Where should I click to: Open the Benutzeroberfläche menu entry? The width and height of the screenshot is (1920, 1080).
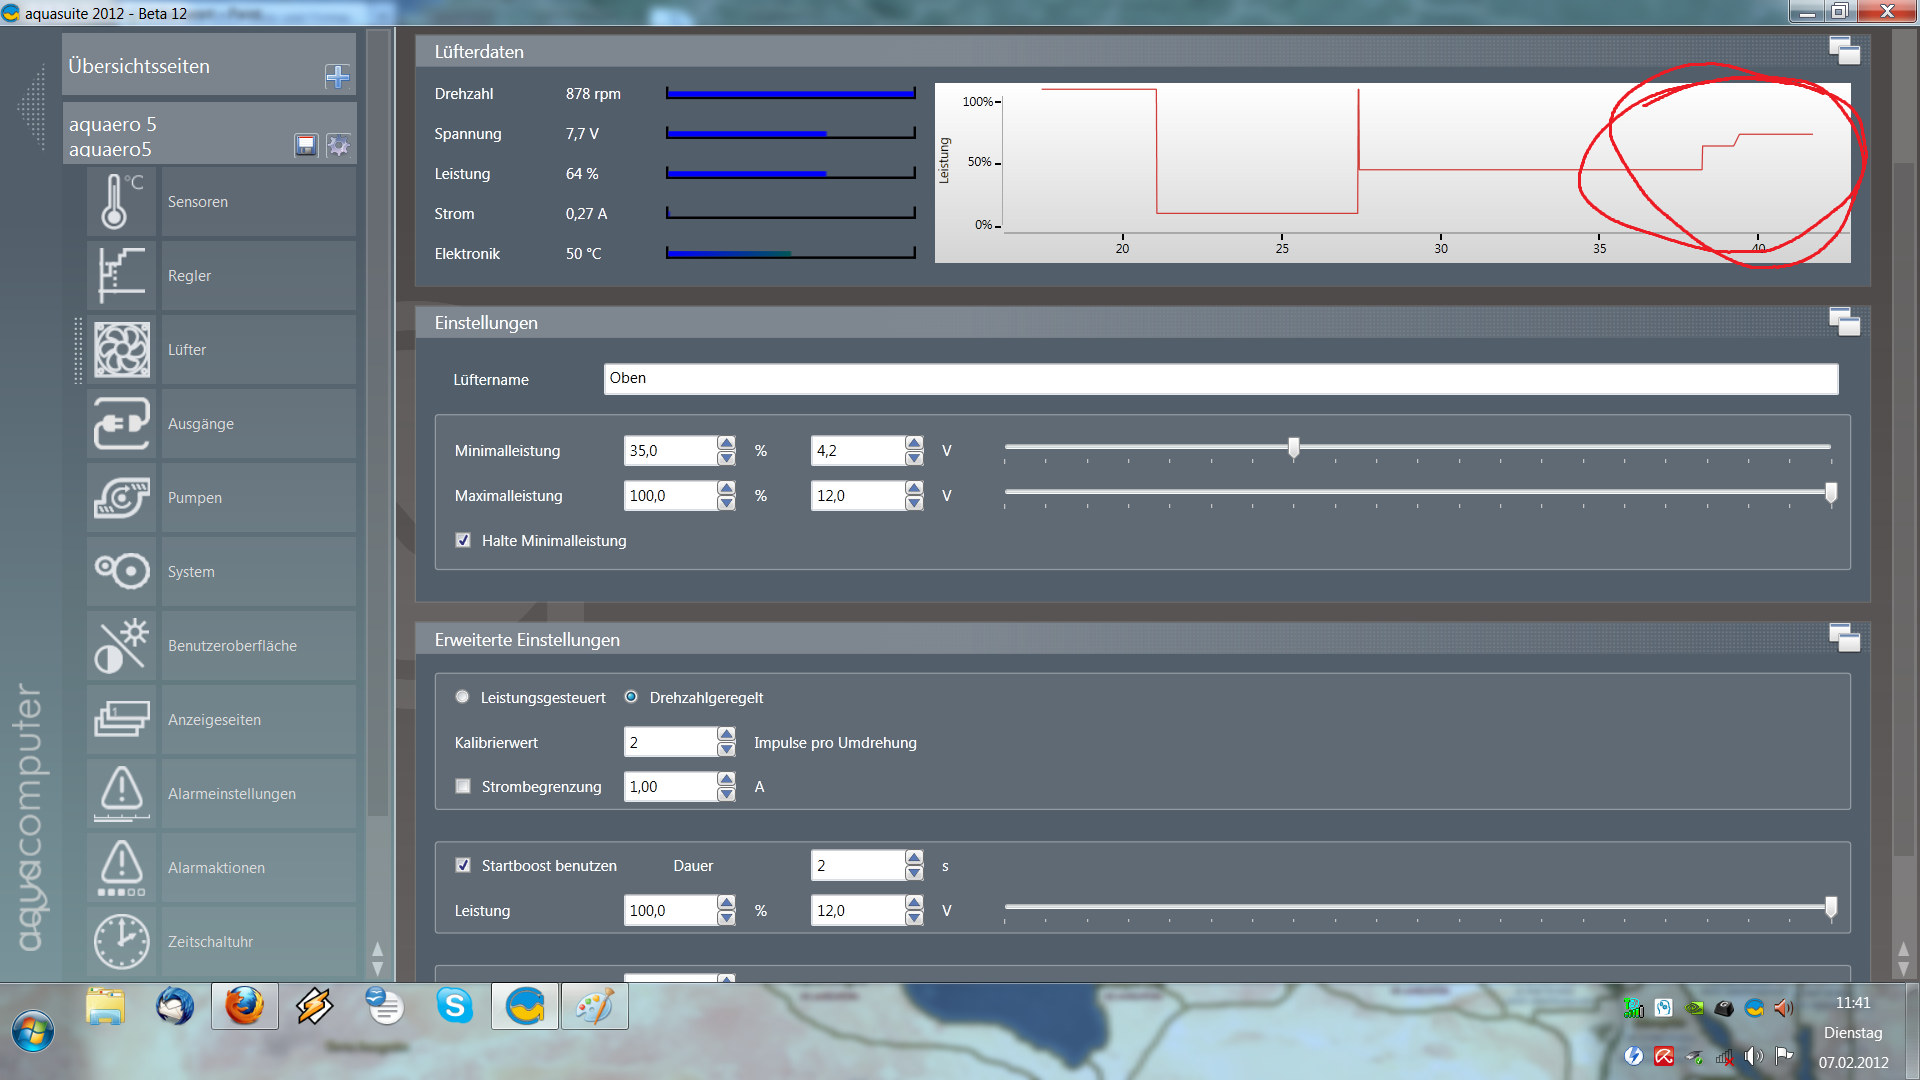[x=232, y=646]
